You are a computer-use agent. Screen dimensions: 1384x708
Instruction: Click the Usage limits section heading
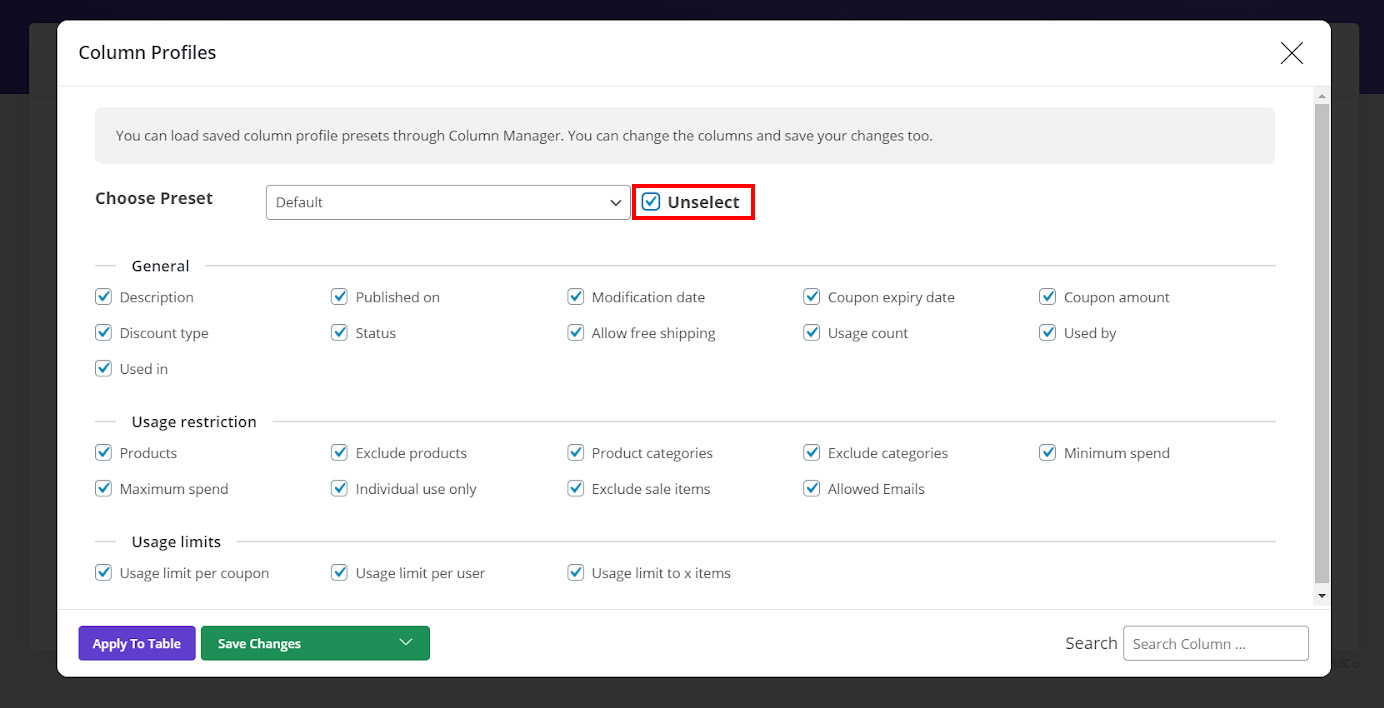(176, 542)
